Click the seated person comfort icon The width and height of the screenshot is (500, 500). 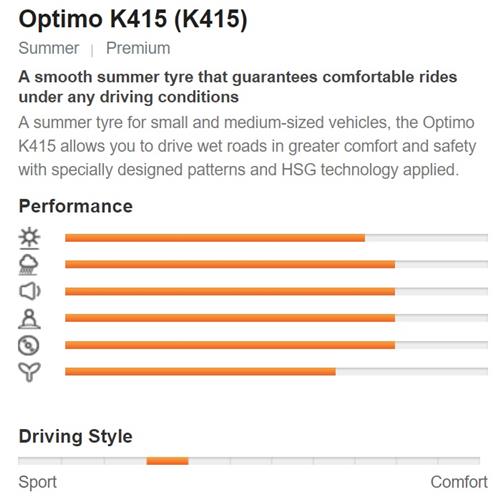pos(29,319)
